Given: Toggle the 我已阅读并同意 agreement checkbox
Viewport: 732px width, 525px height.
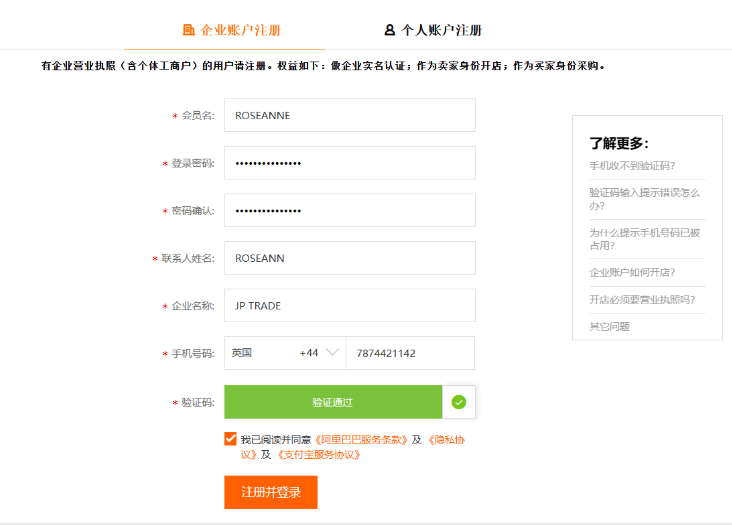Looking at the screenshot, I should [x=230, y=439].
